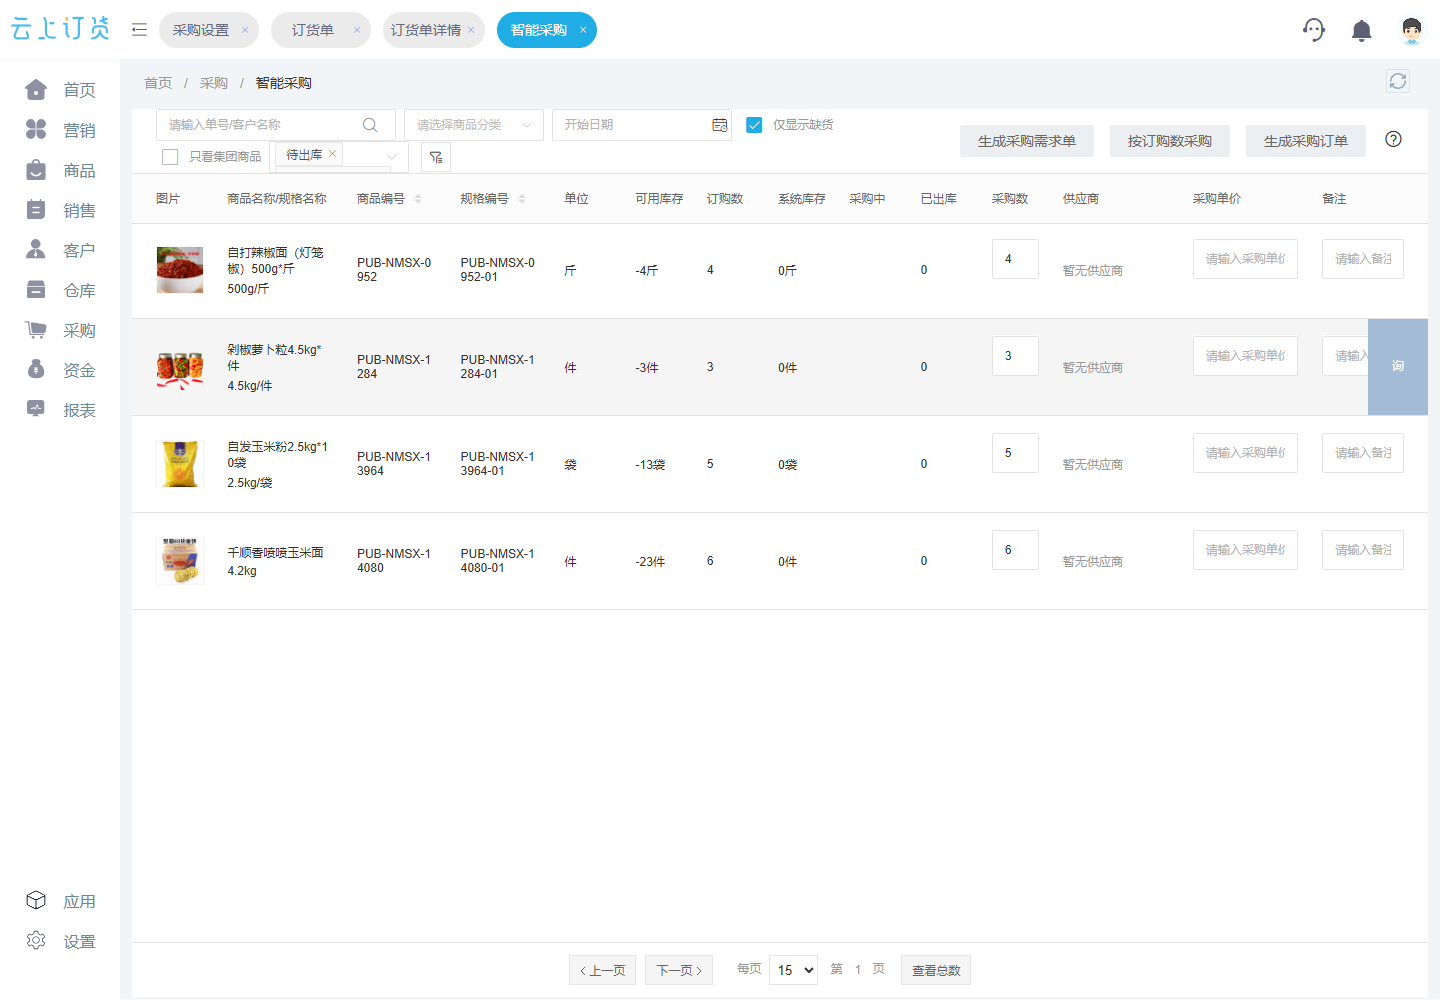Switch to the 订货单详情 tab
The width and height of the screenshot is (1440, 1000).
426,30
